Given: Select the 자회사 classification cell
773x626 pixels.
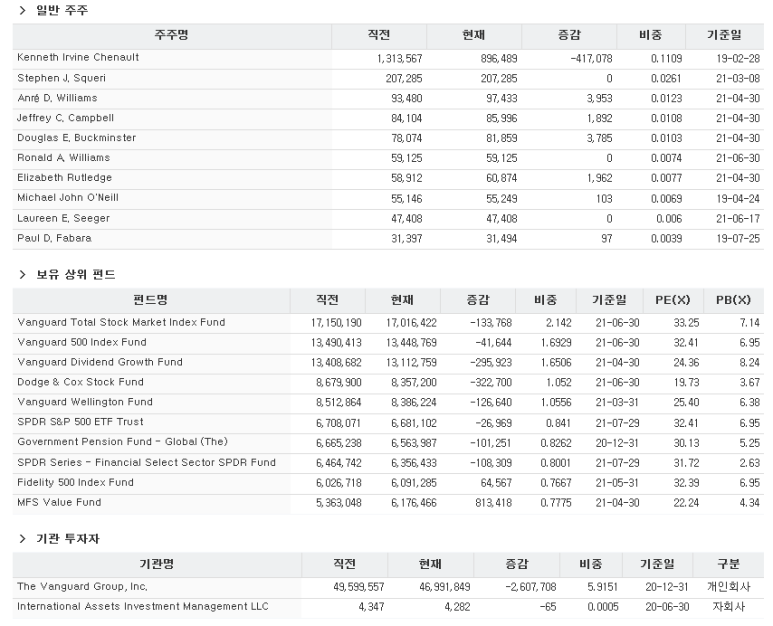Looking at the screenshot, I should [728, 606].
